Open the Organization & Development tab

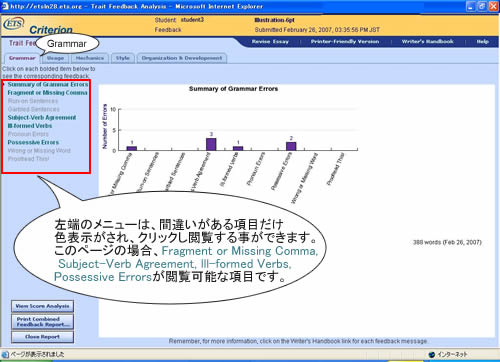(x=182, y=58)
